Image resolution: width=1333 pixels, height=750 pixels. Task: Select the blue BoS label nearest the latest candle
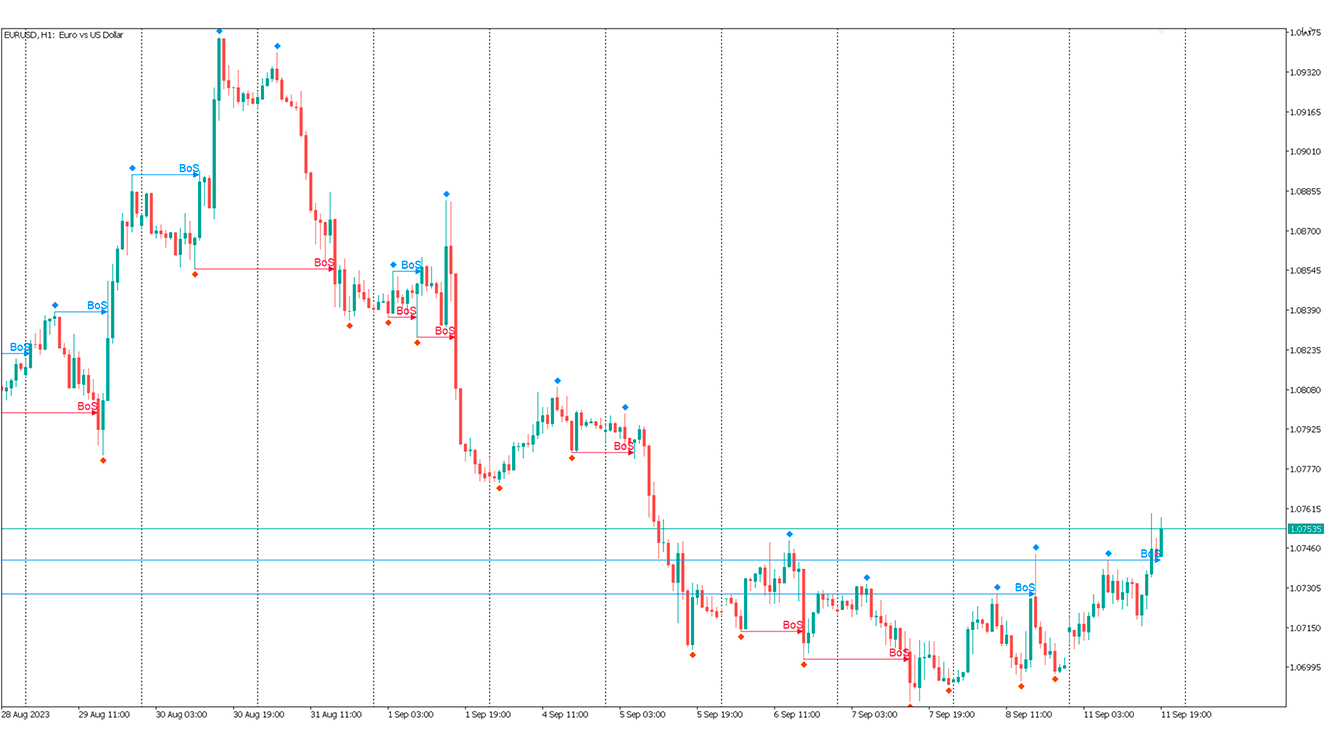(1150, 553)
